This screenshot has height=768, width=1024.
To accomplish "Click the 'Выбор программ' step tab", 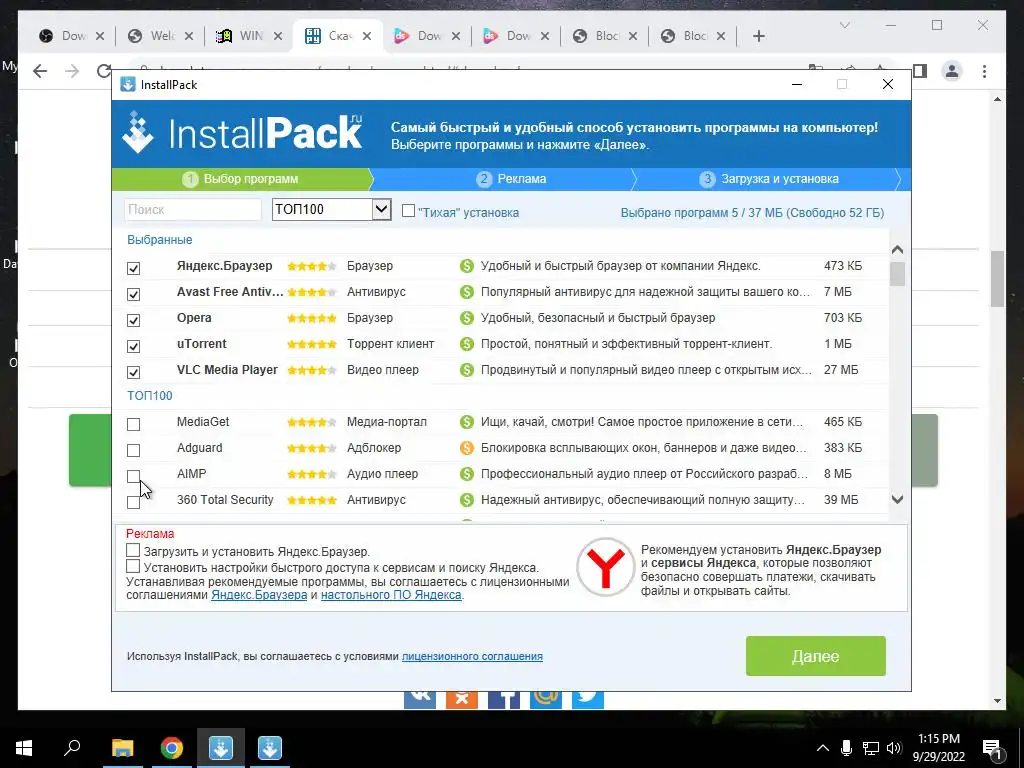I will pos(242,179).
